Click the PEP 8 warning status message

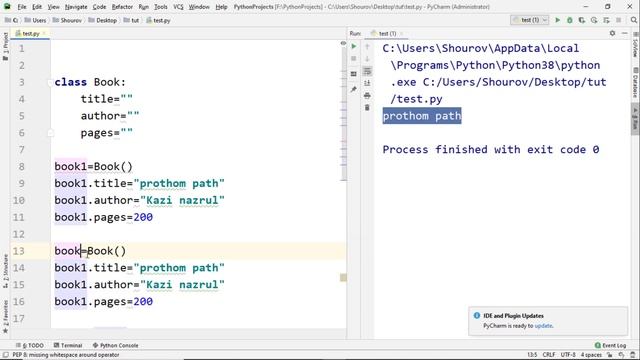coord(66,355)
